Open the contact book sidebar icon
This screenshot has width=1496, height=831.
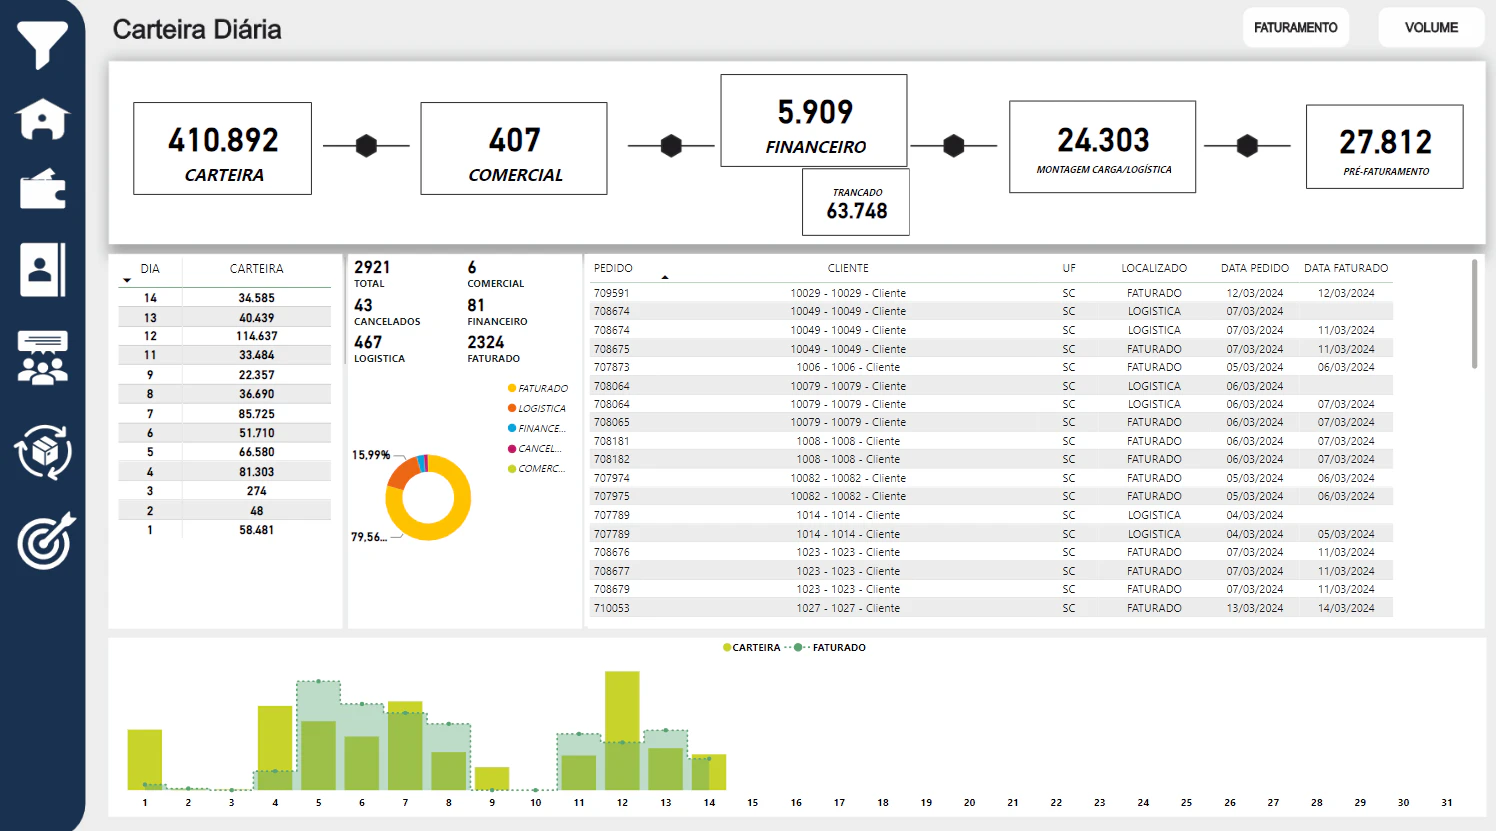tap(42, 269)
